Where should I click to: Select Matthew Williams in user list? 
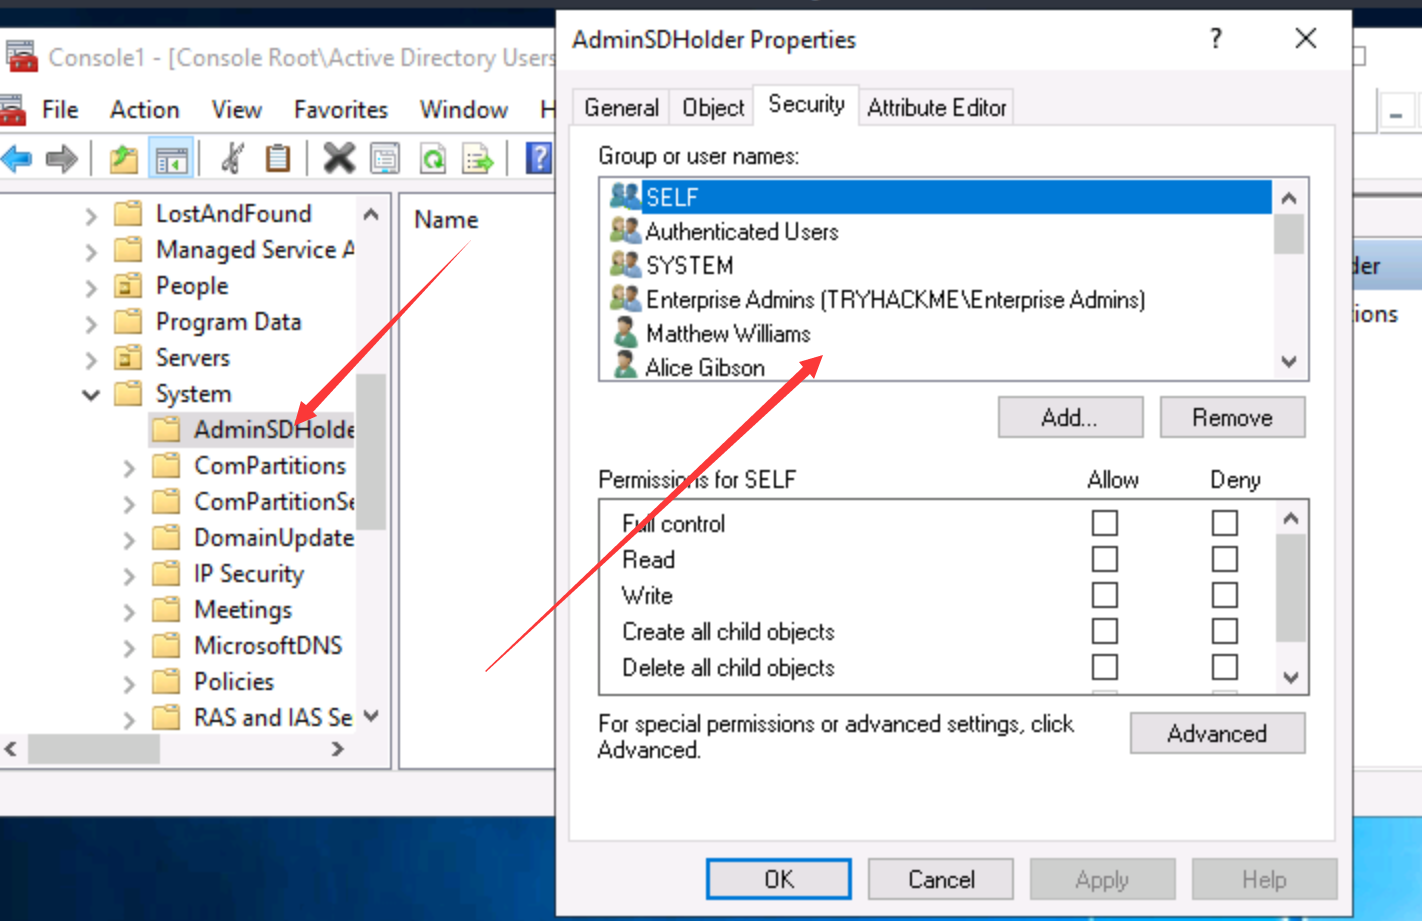pyautogui.click(x=727, y=334)
